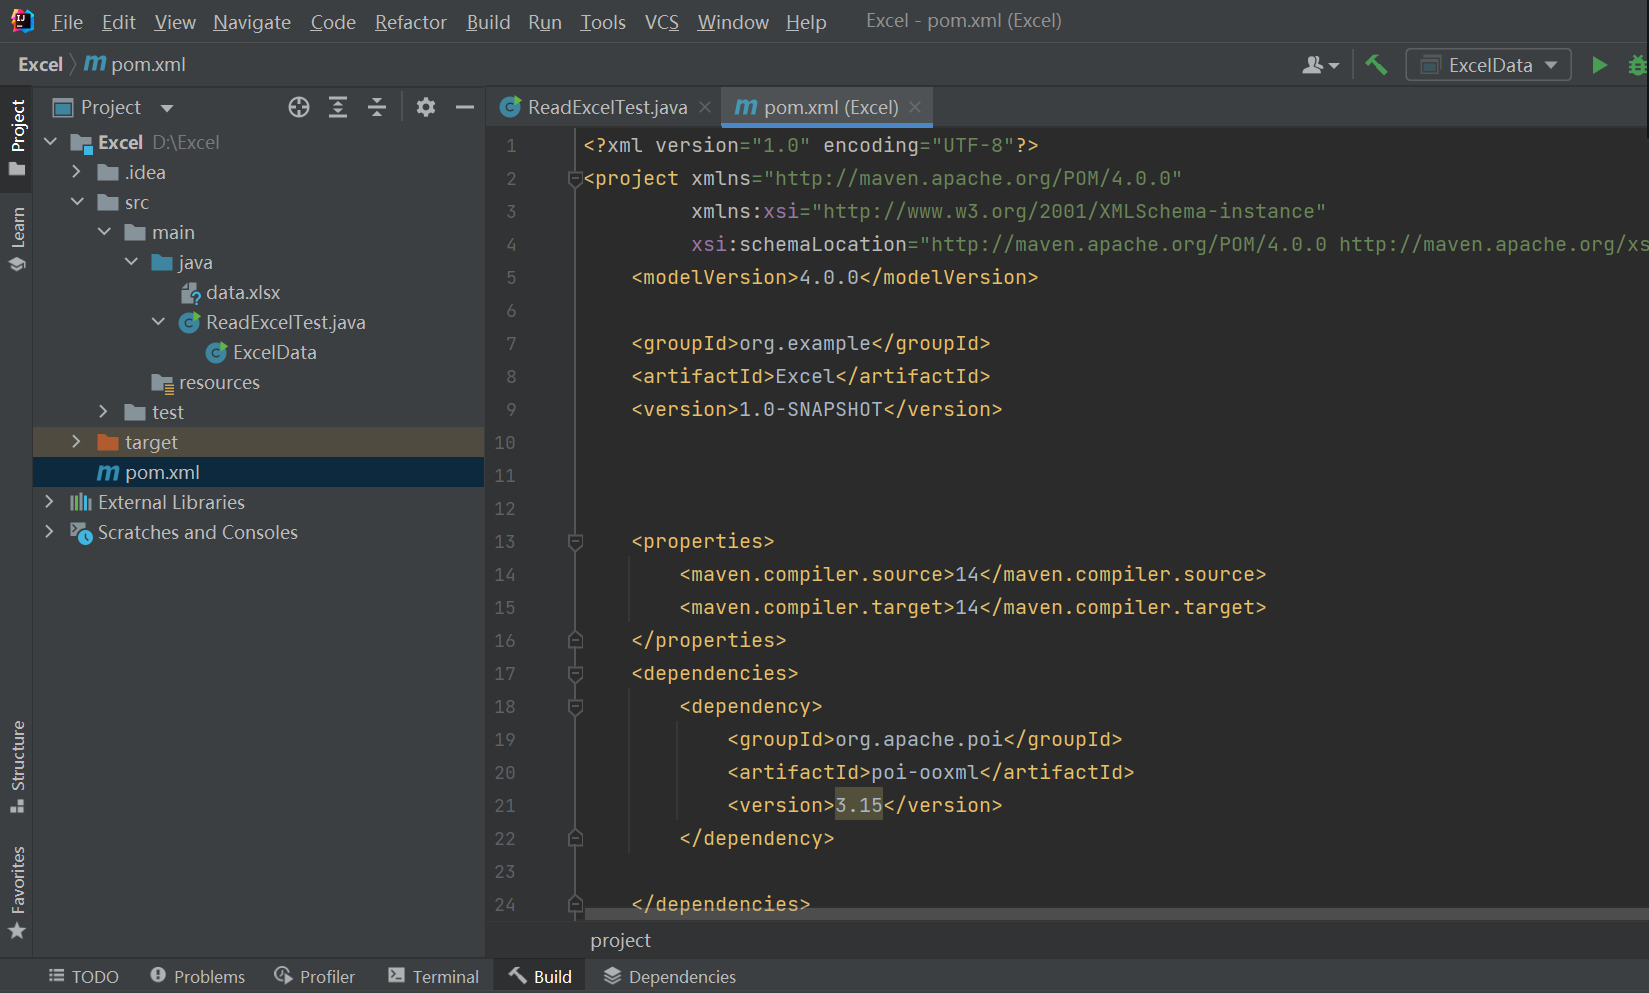
Task: Launch the debugger bug icon
Action: point(1637,64)
